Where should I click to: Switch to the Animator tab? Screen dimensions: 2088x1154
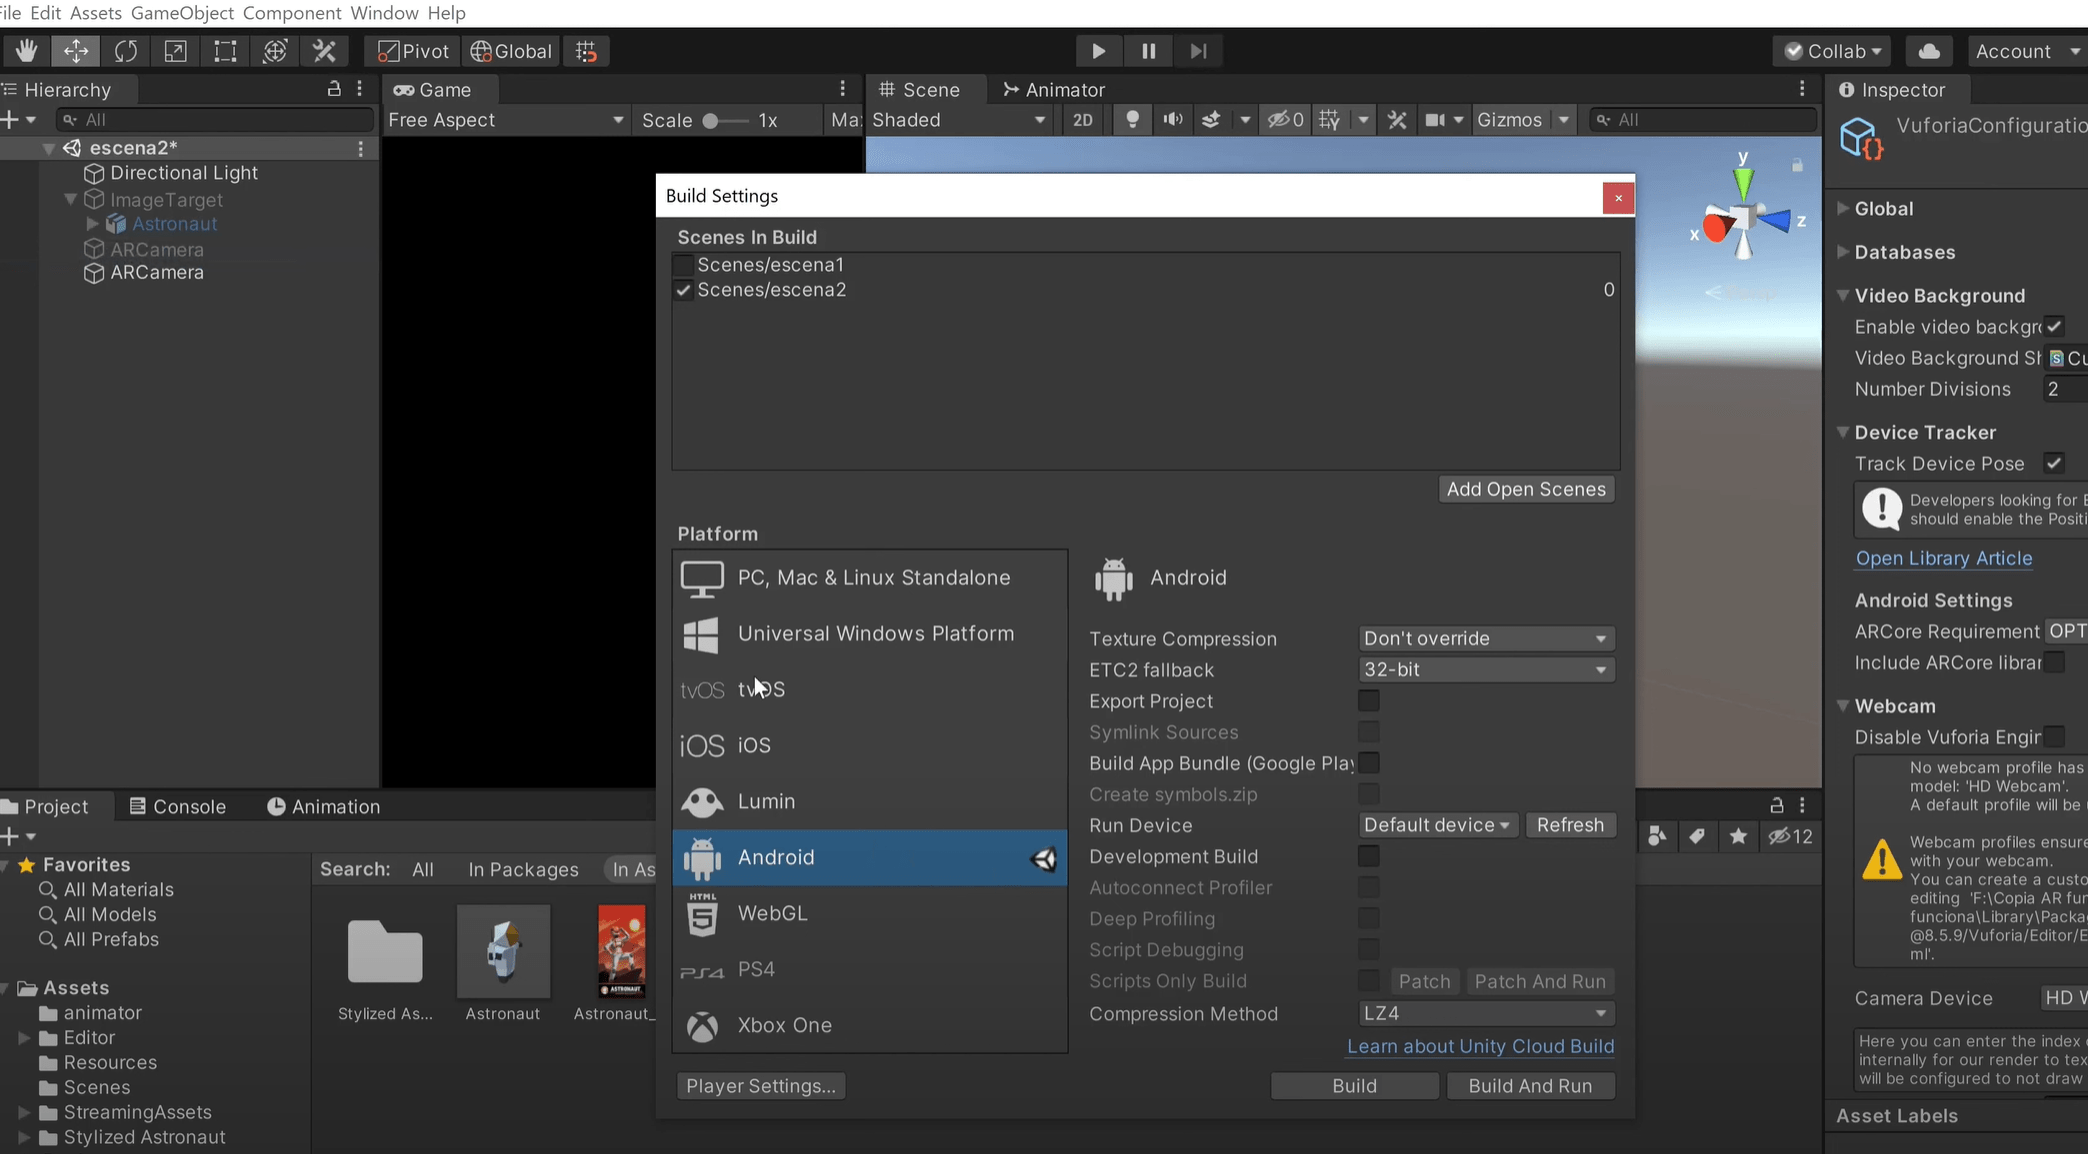coord(1053,89)
